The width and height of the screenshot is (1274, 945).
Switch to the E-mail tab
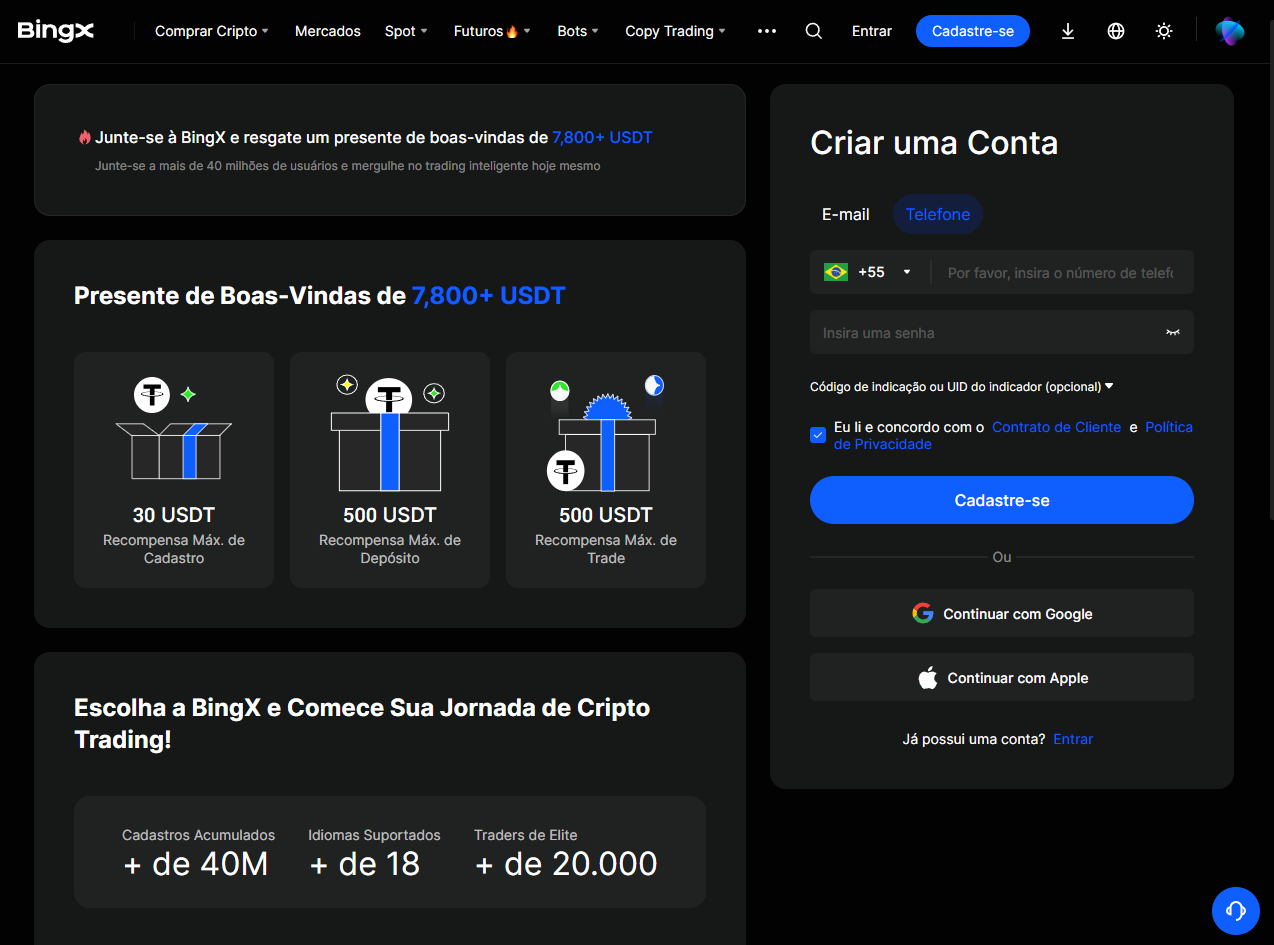coord(846,214)
